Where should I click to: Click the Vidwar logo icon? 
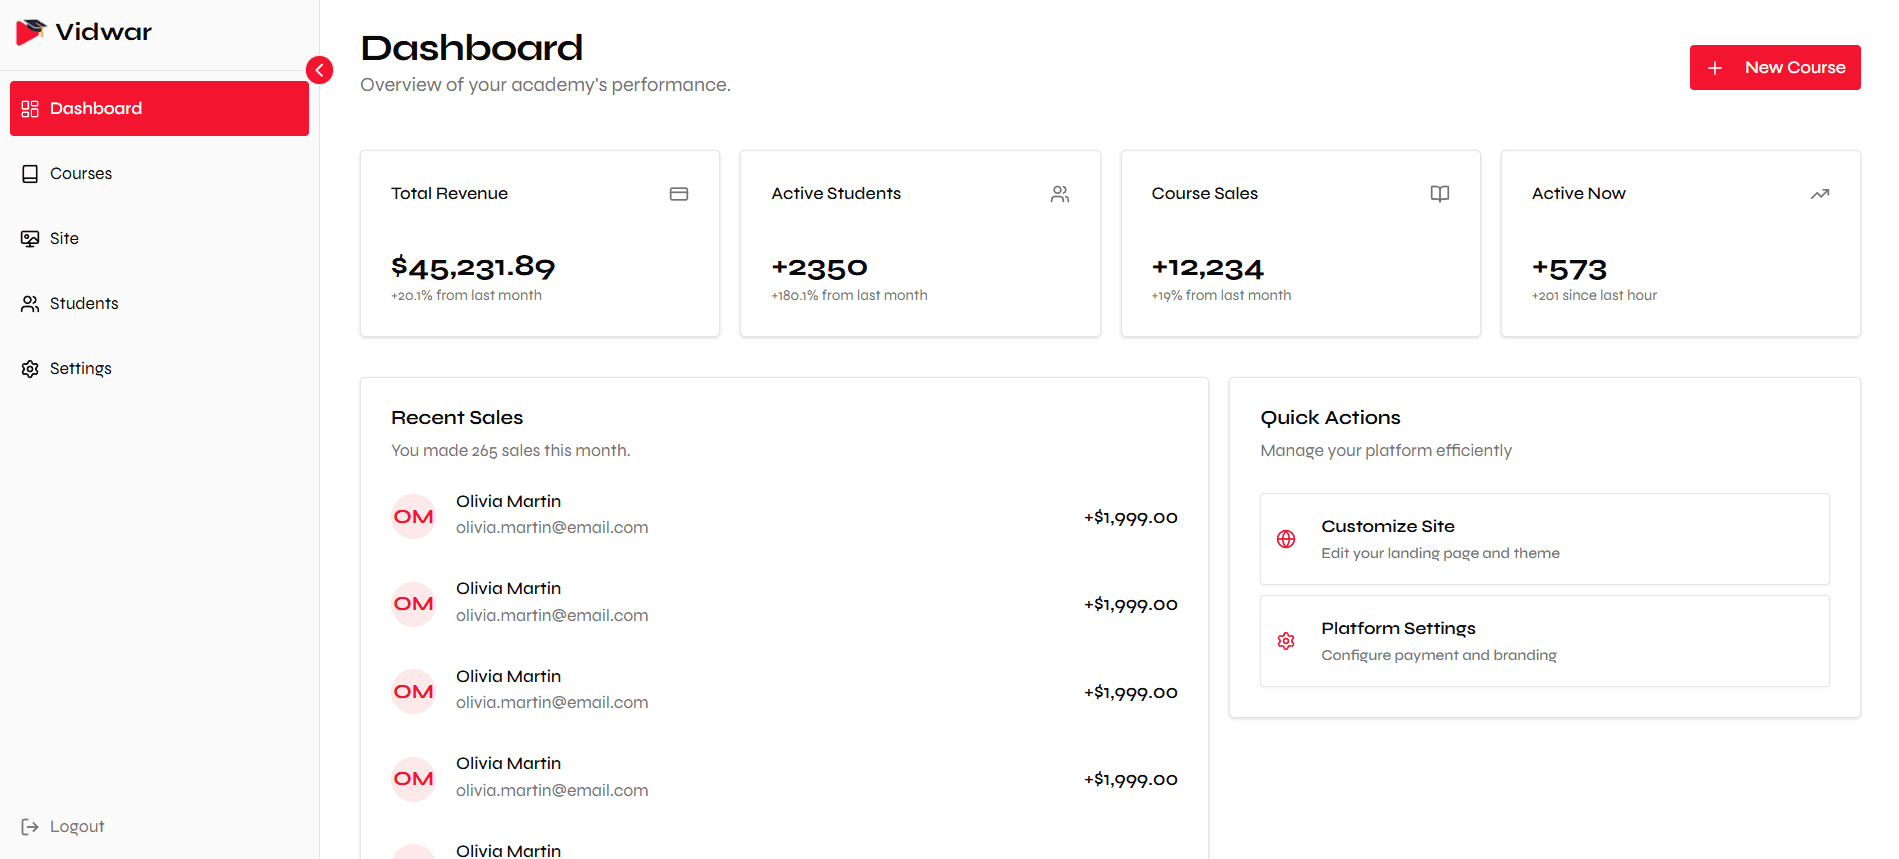31,32
